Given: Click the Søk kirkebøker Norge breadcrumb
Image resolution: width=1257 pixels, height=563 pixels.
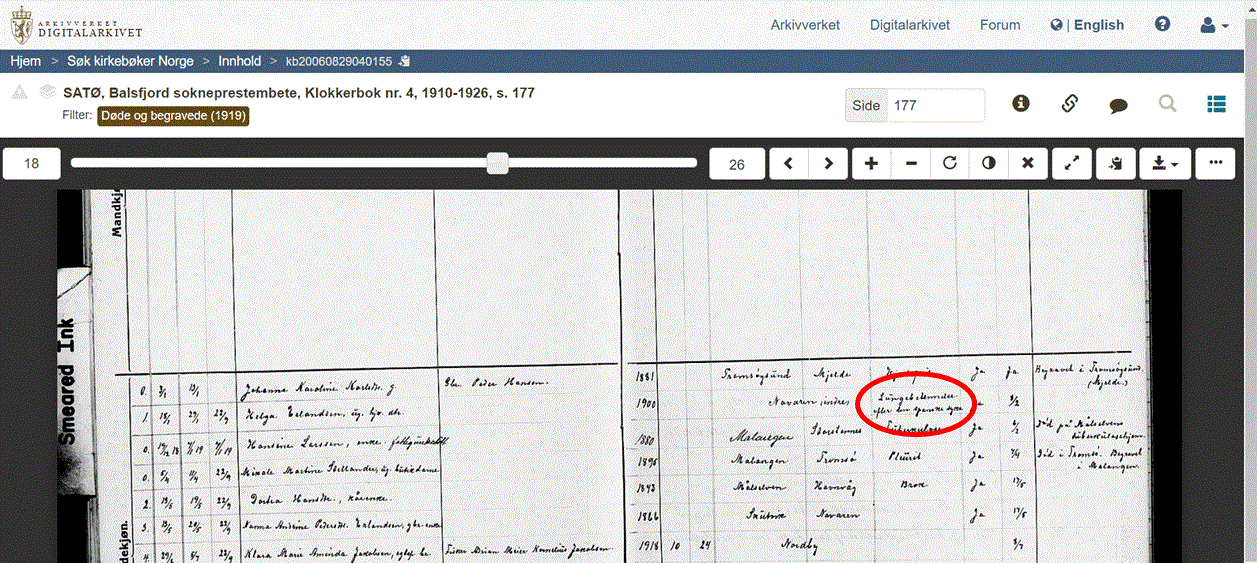Looking at the screenshot, I should click(130, 61).
